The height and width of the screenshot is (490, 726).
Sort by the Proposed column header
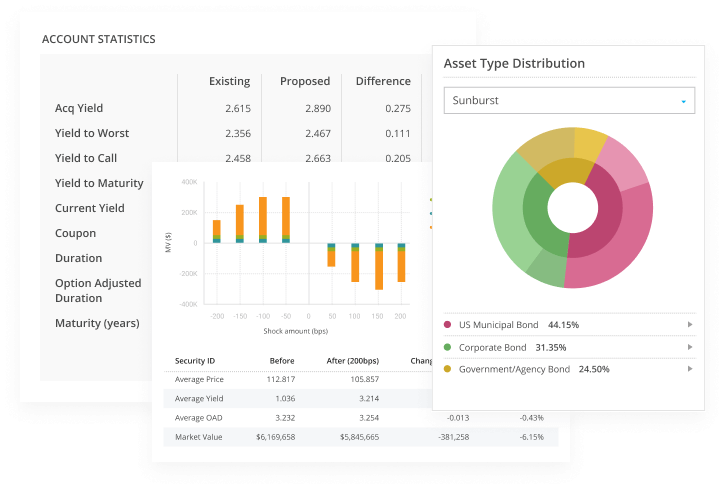pos(304,81)
